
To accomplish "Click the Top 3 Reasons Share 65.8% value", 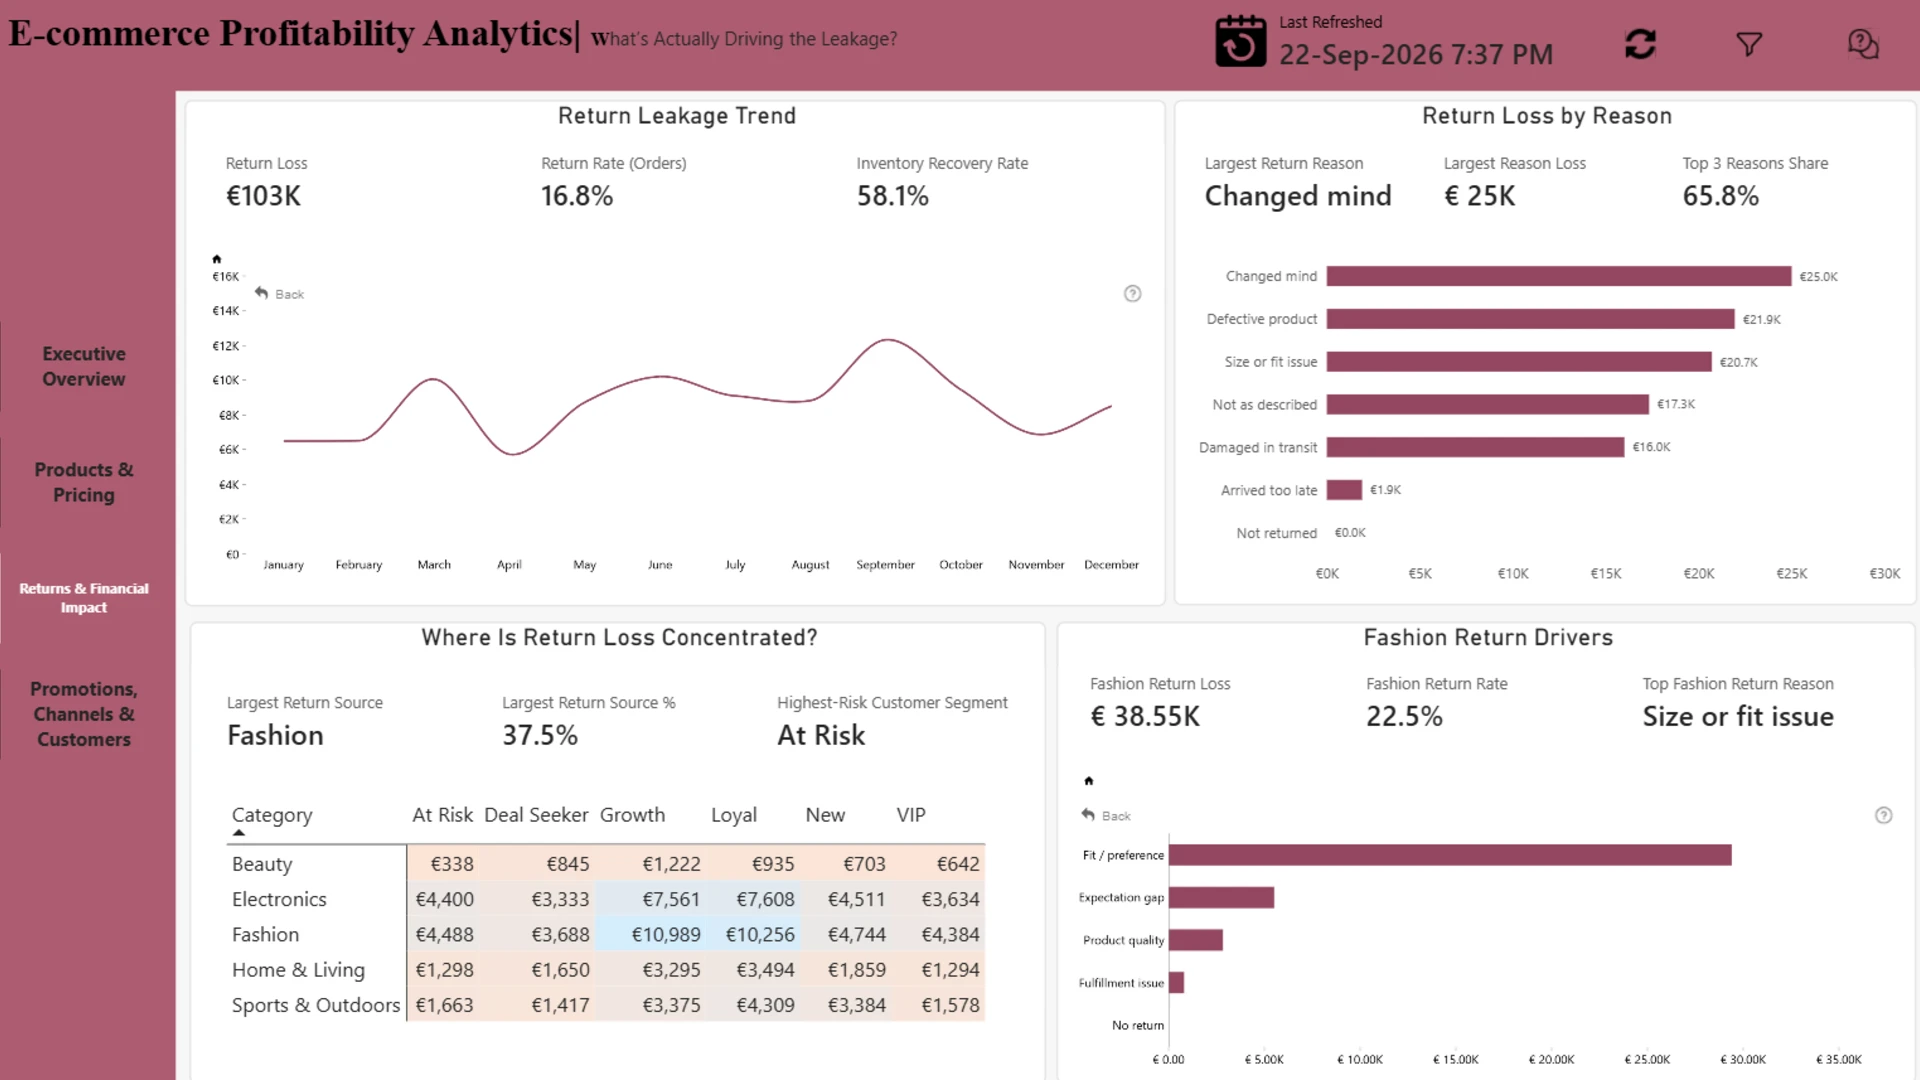I will click(1720, 196).
